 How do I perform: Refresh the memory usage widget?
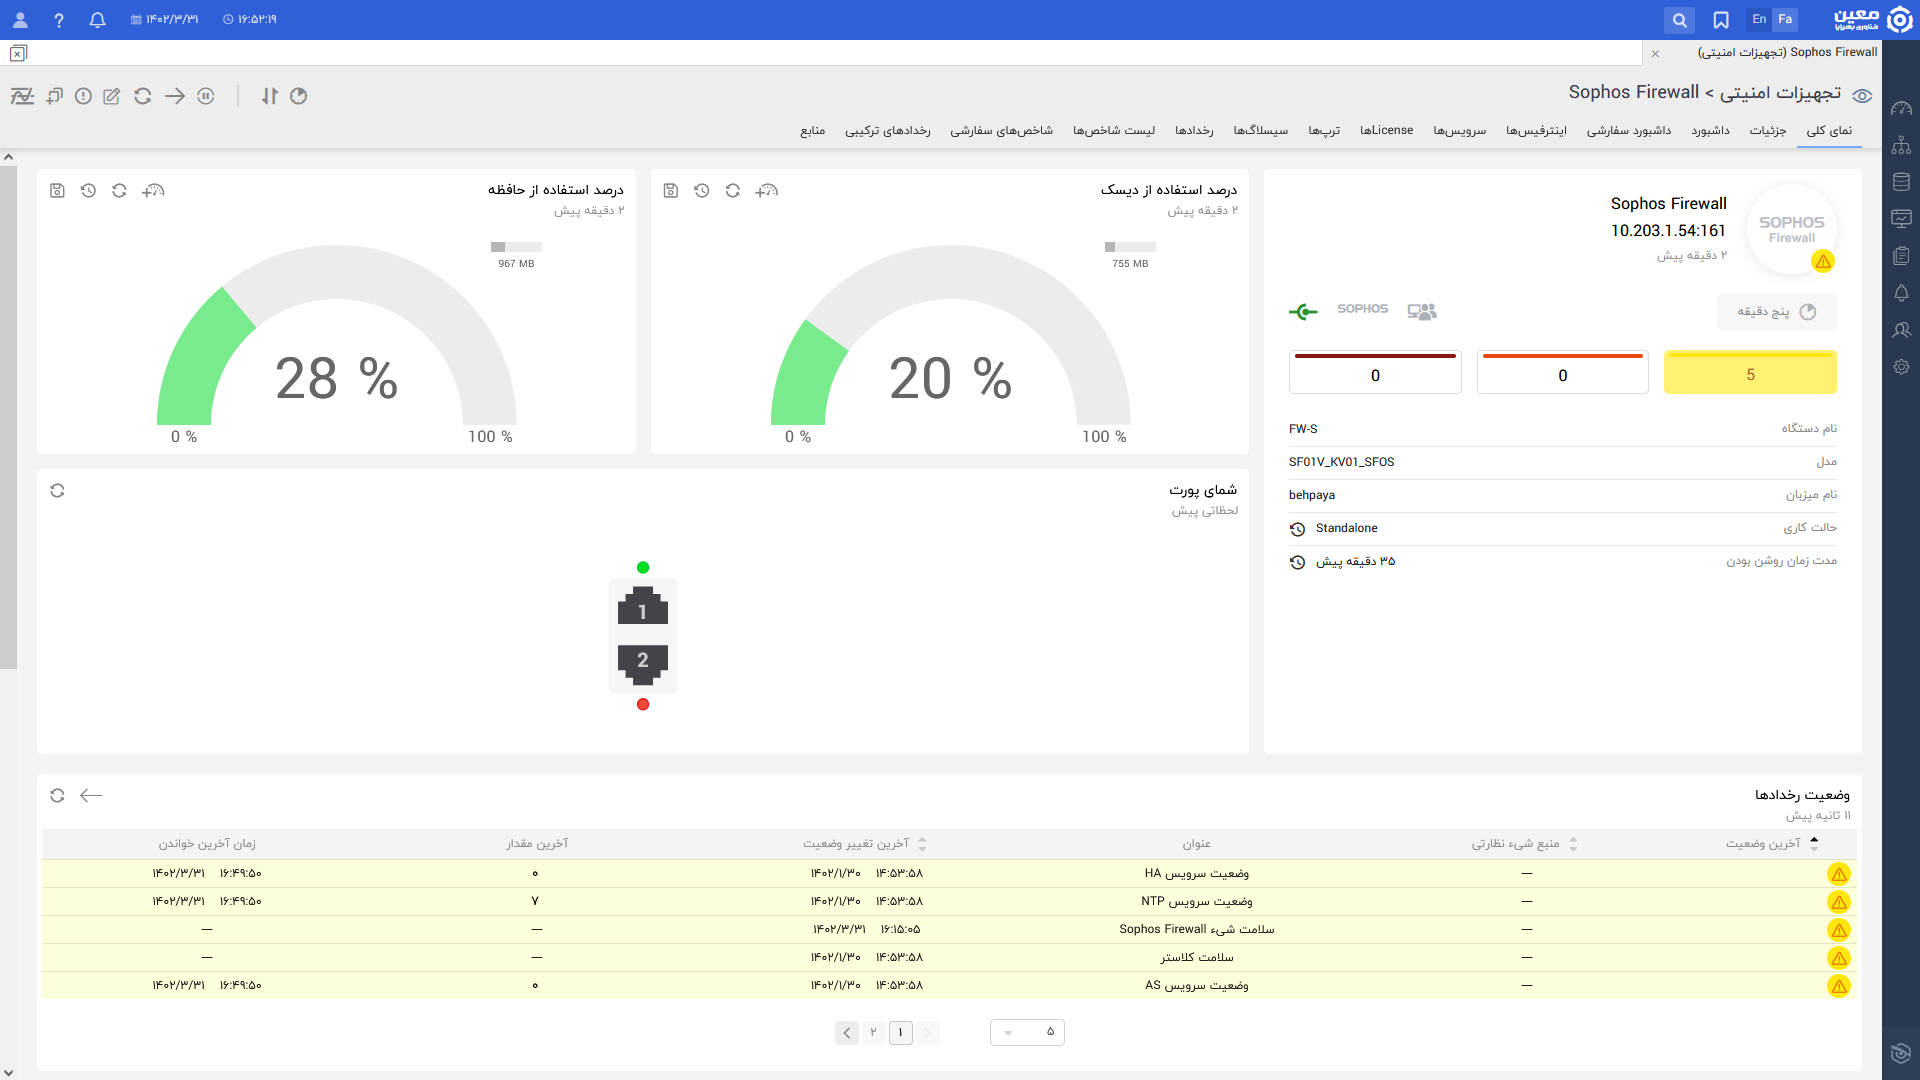119,190
